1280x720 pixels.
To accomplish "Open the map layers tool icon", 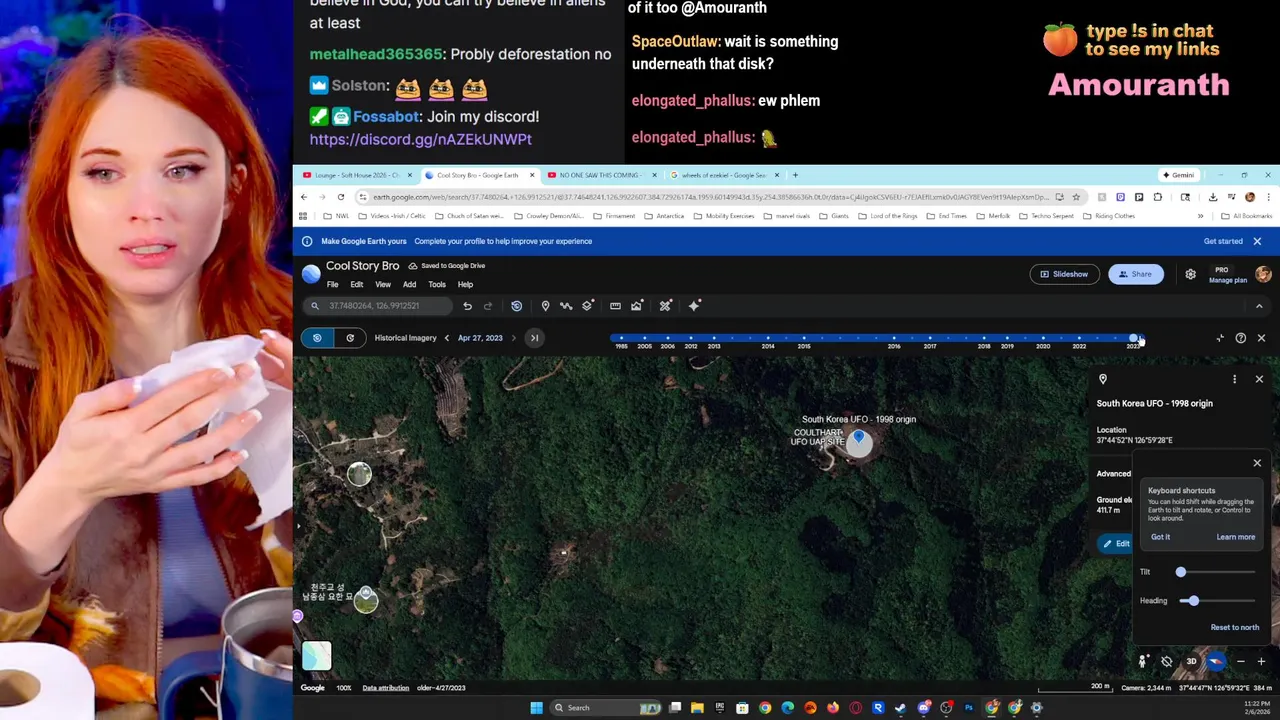I will [x=588, y=306].
